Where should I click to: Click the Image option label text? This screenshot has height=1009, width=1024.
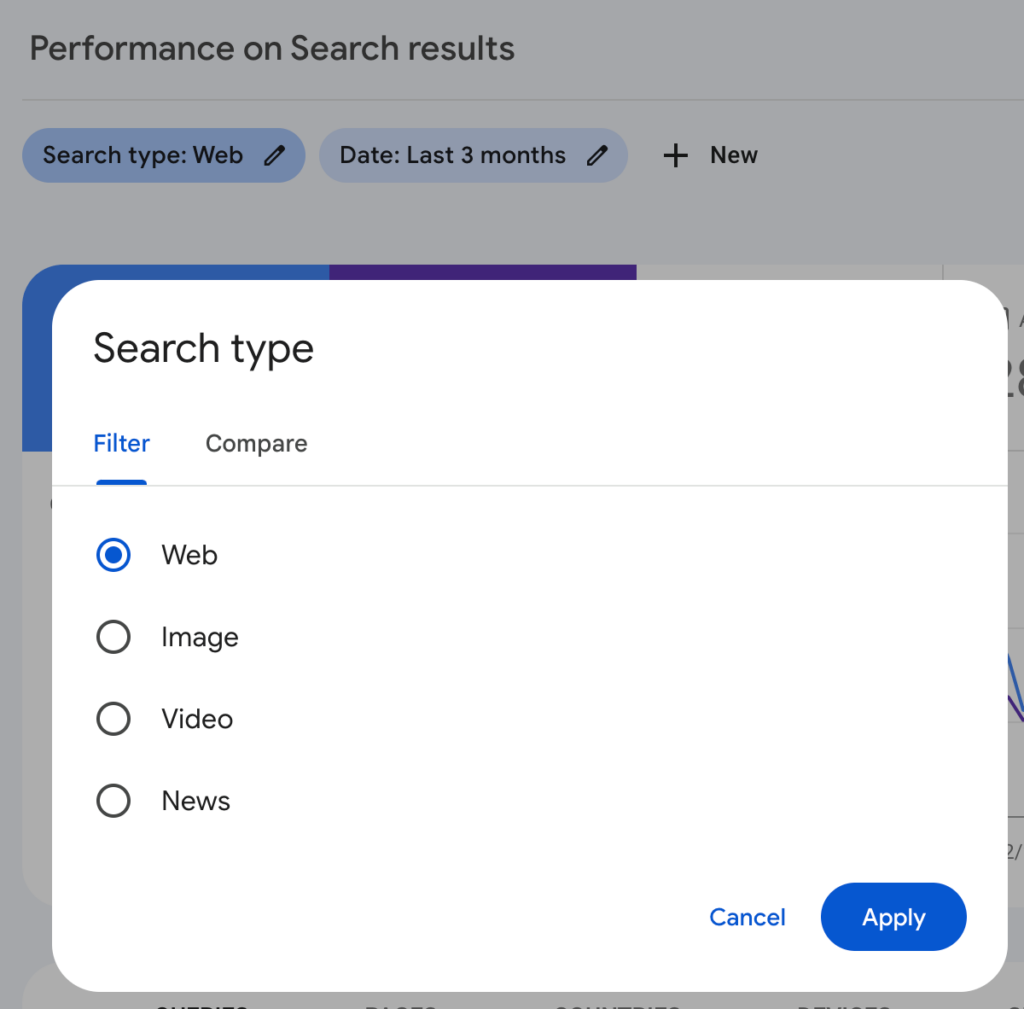pos(200,637)
